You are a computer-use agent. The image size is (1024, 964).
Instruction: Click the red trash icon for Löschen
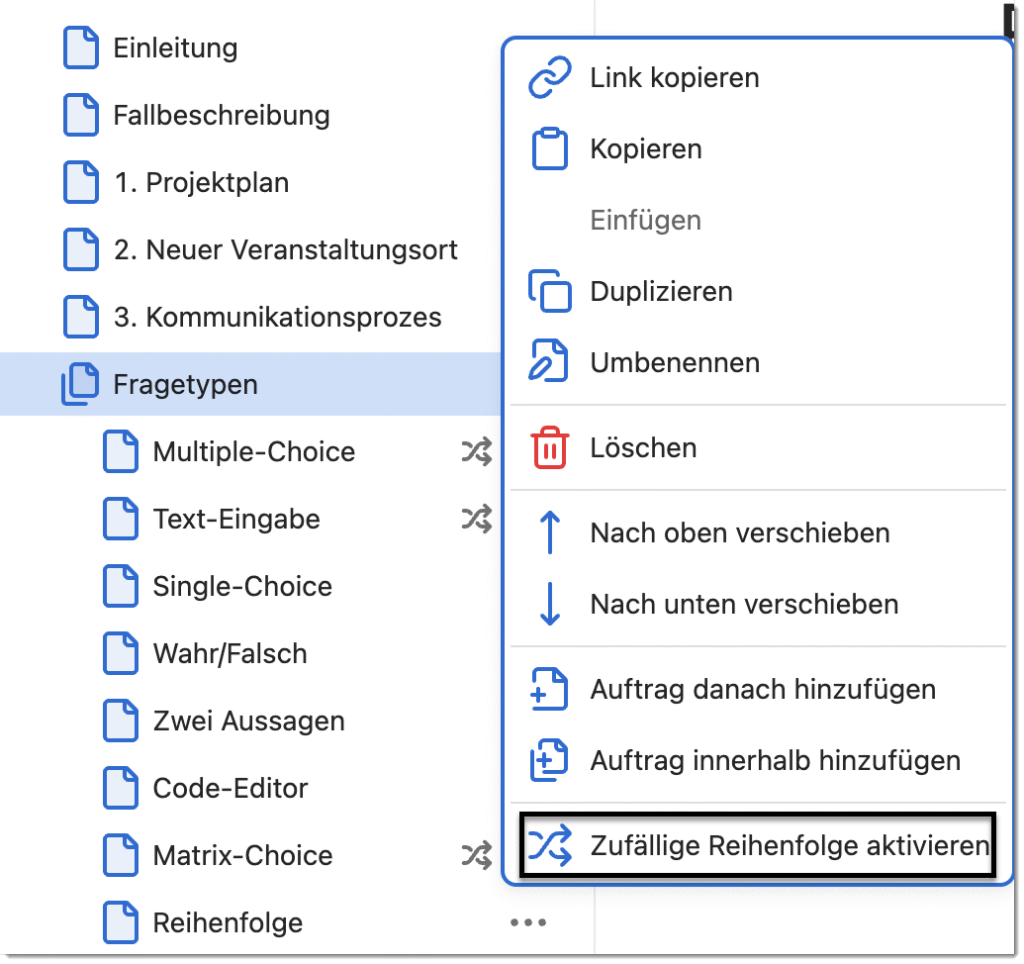(x=549, y=448)
